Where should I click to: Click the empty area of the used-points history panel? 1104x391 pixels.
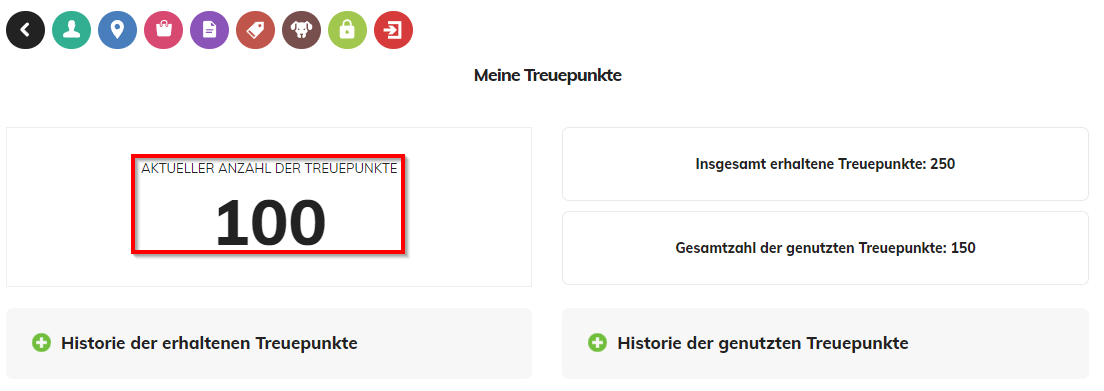[1000, 344]
